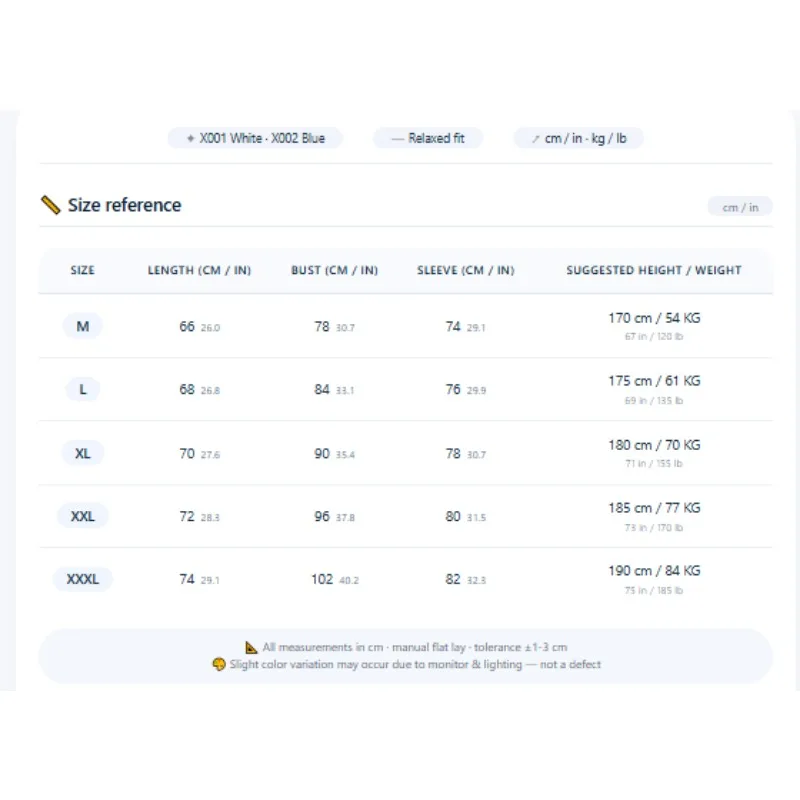Viewport: 800px width, 800px height.
Task: Click the ruler icon beside Size reference
Action: pos(51,205)
